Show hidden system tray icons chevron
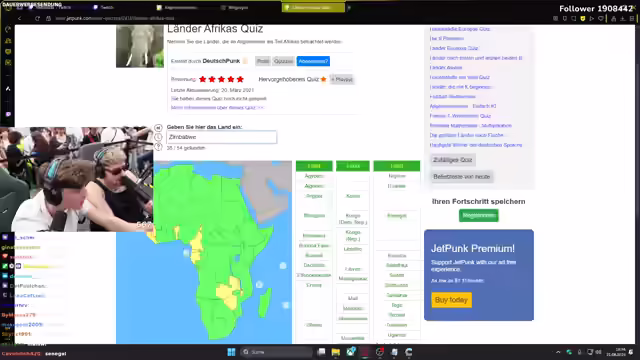The width and height of the screenshot is (640, 360). pyautogui.click(x=558, y=352)
